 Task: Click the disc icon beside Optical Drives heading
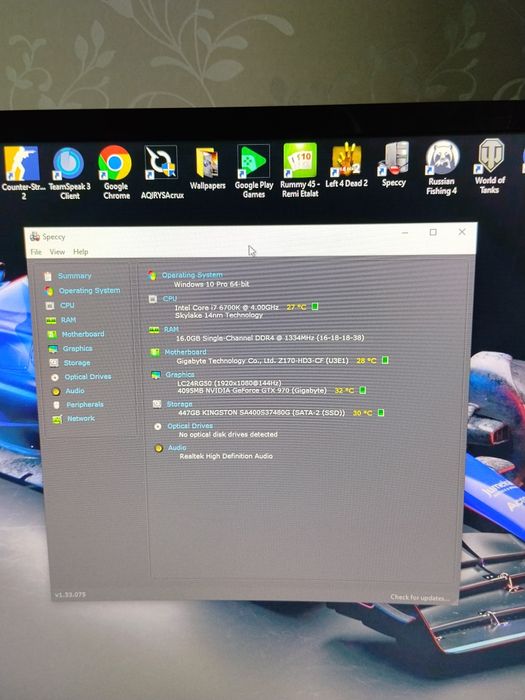click(x=158, y=426)
